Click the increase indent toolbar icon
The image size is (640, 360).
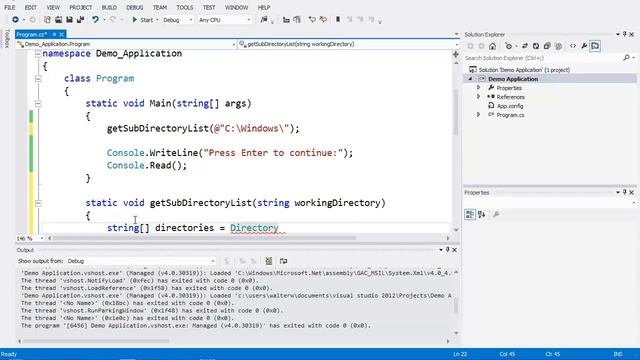coord(297,20)
